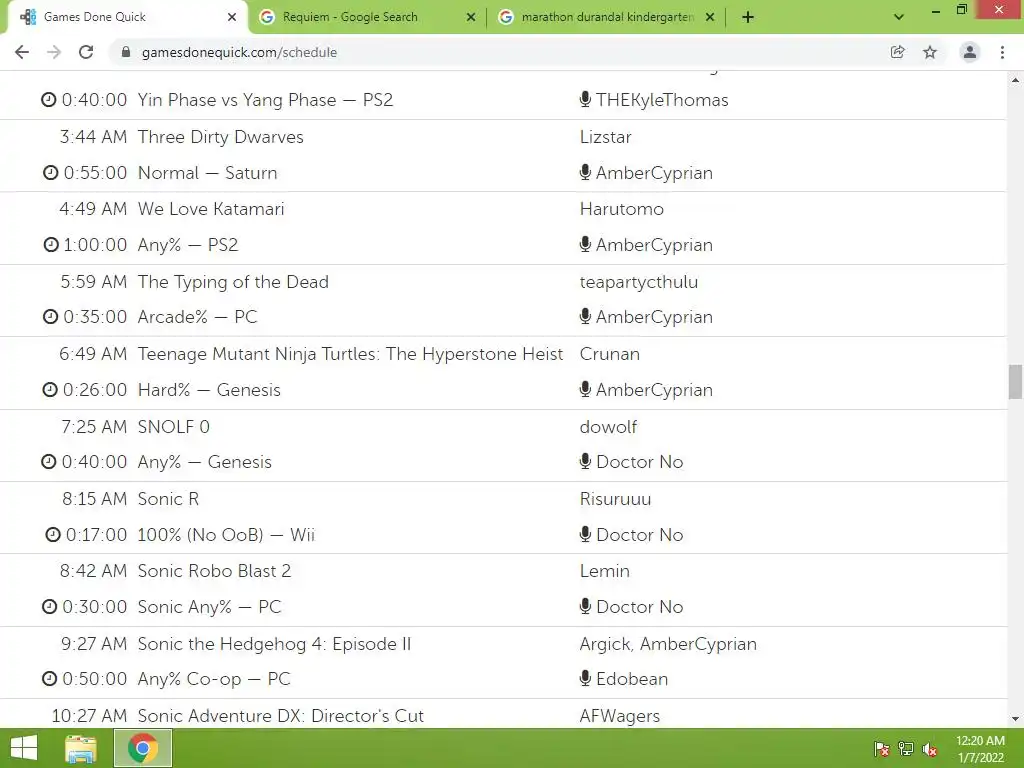Screen dimensions: 1024x768
Task: Switch to the Games Done Quick tab
Action: [x=127, y=17]
